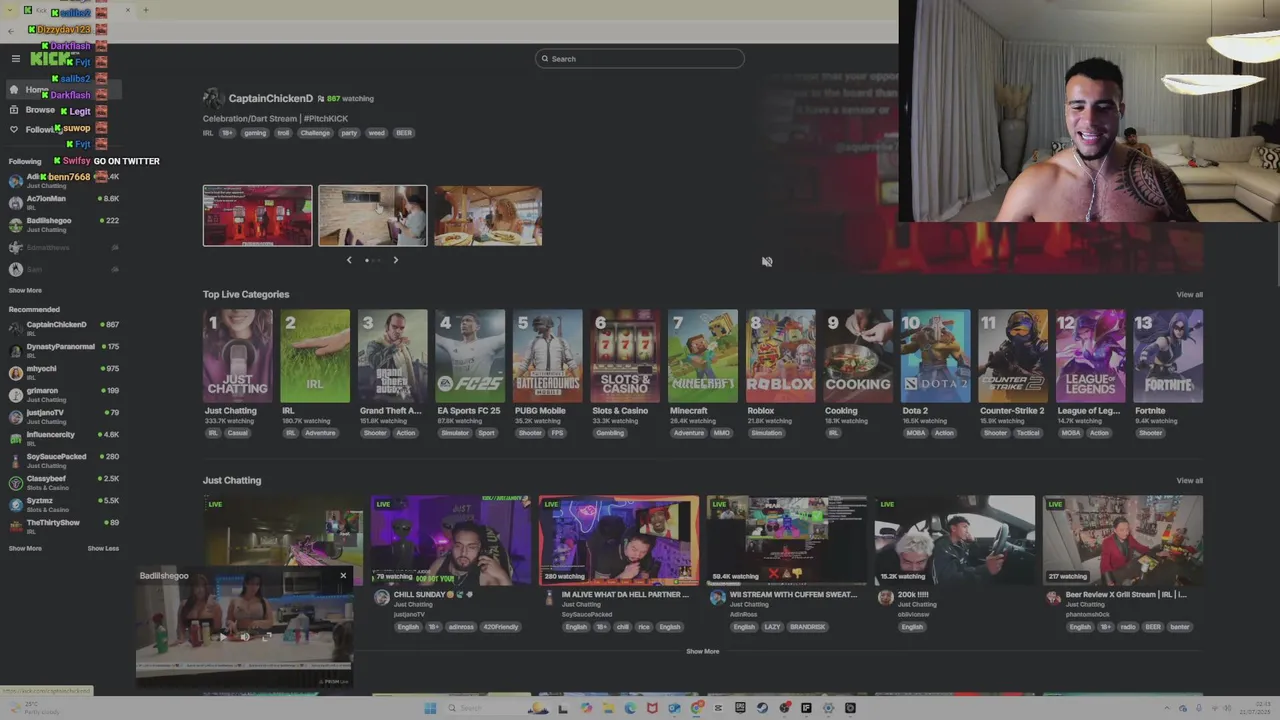The width and height of the screenshot is (1280, 720).
Task: Select the party tag on featured stream
Action: coord(349,133)
